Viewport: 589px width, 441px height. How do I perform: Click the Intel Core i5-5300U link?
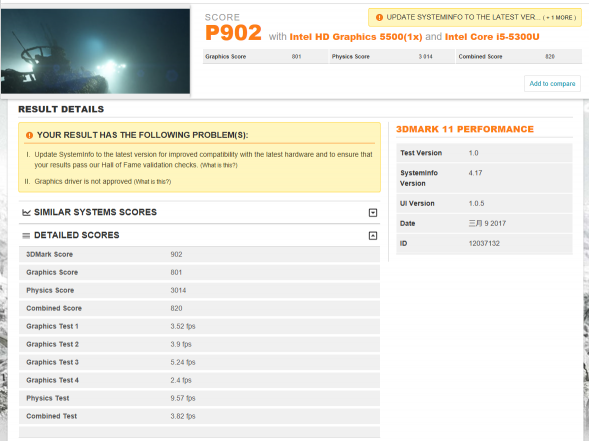click(x=492, y=37)
